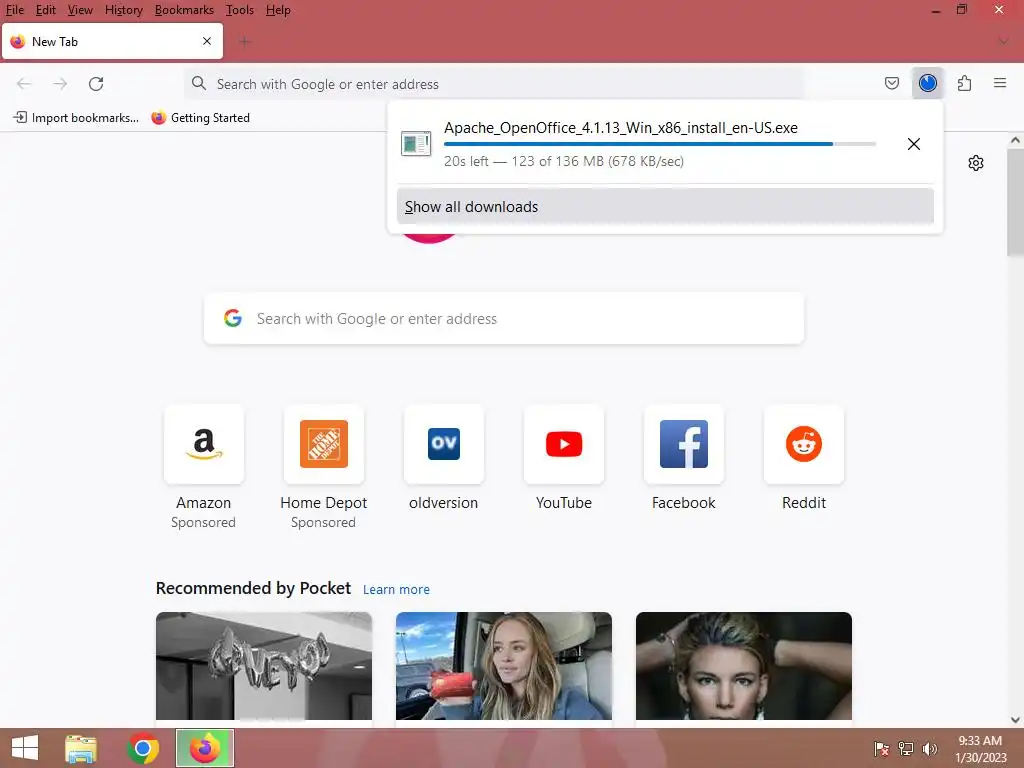
Task: Open the woman in car story thumbnail
Action: [x=504, y=666]
